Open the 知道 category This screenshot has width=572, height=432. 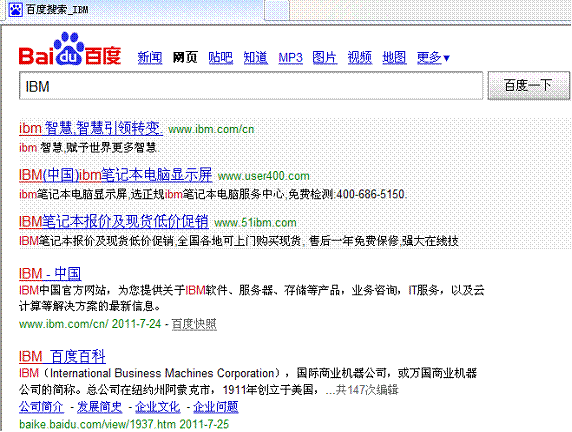coord(256,58)
